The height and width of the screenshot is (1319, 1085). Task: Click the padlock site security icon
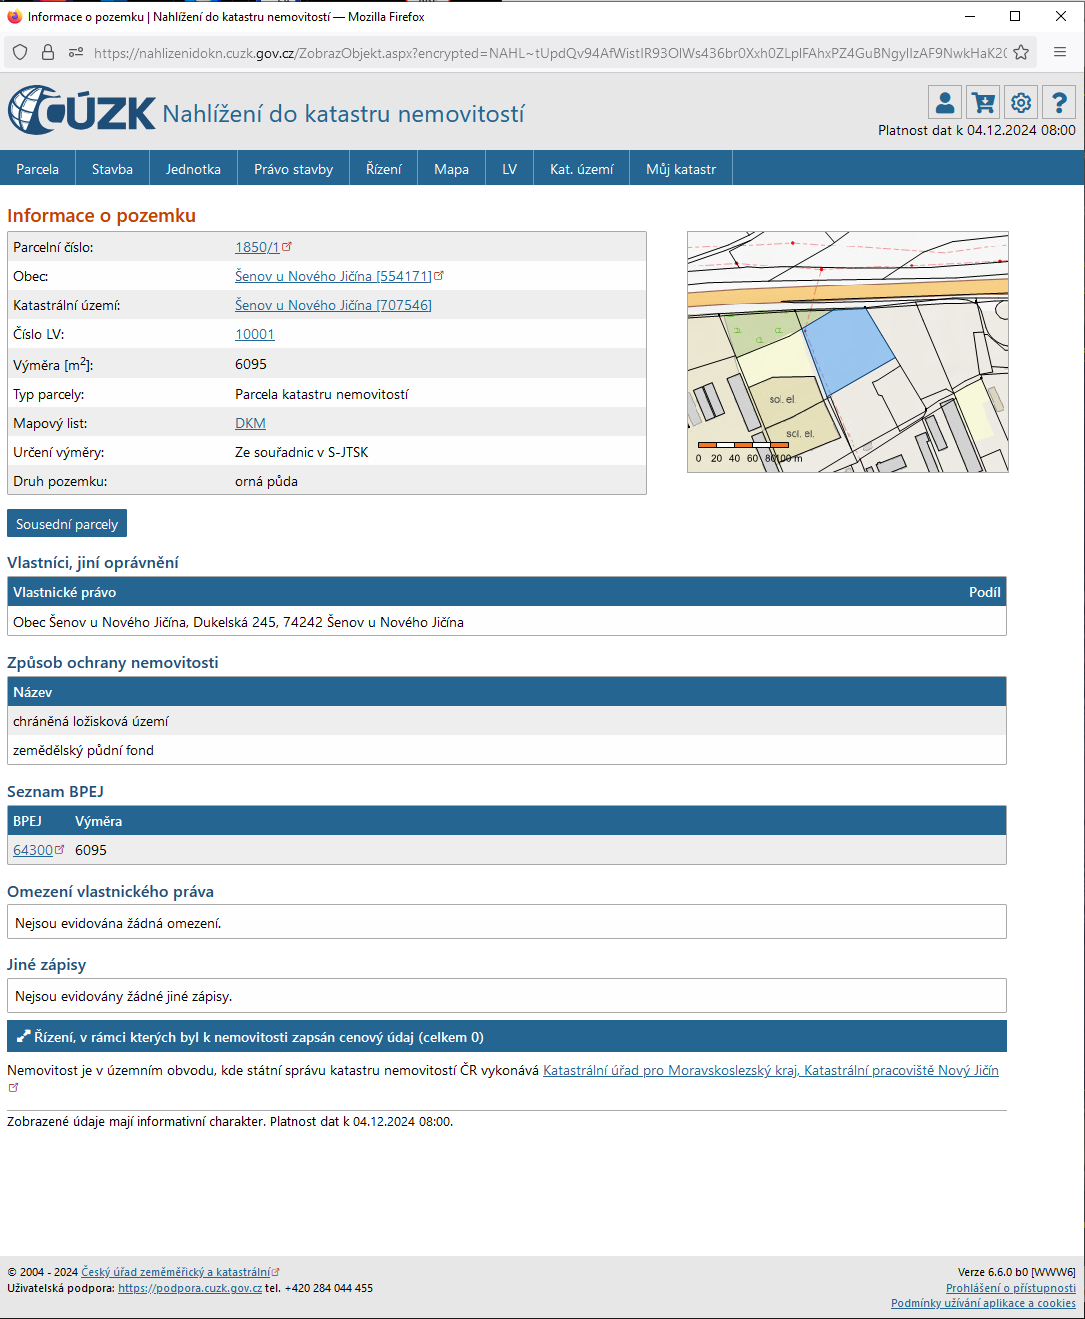pyautogui.click(x=48, y=53)
